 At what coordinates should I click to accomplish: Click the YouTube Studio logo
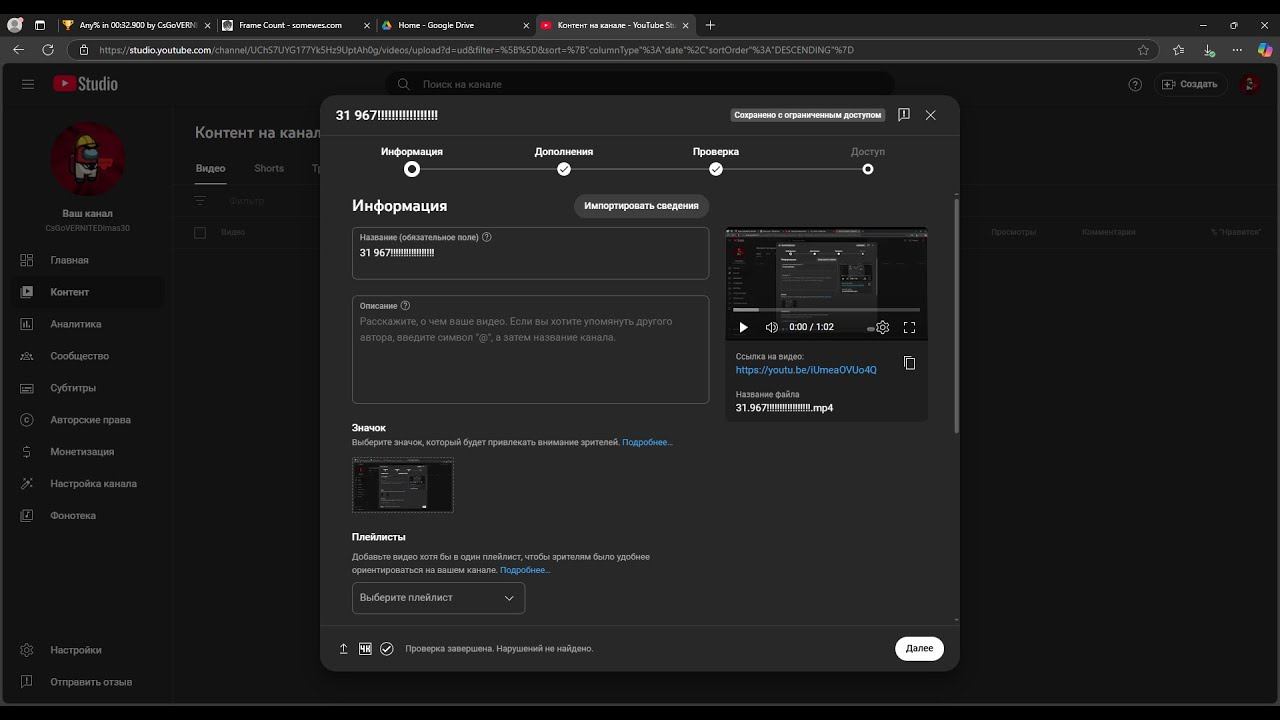[x=86, y=84]
